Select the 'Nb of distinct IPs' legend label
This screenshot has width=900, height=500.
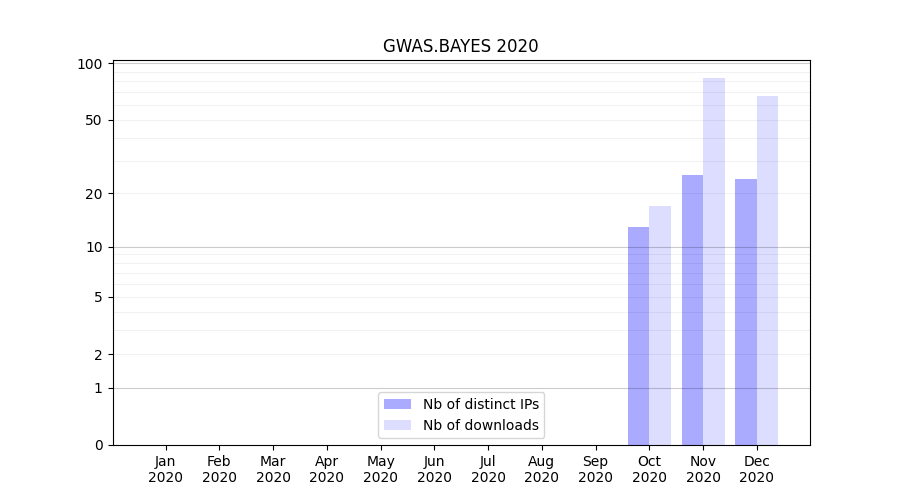pos(481,404)
